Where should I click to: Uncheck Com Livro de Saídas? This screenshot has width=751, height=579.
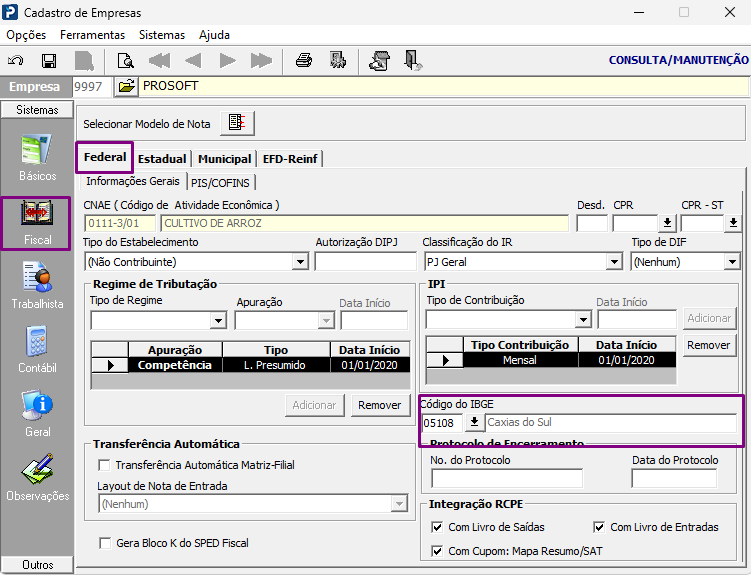click(436, 527)
